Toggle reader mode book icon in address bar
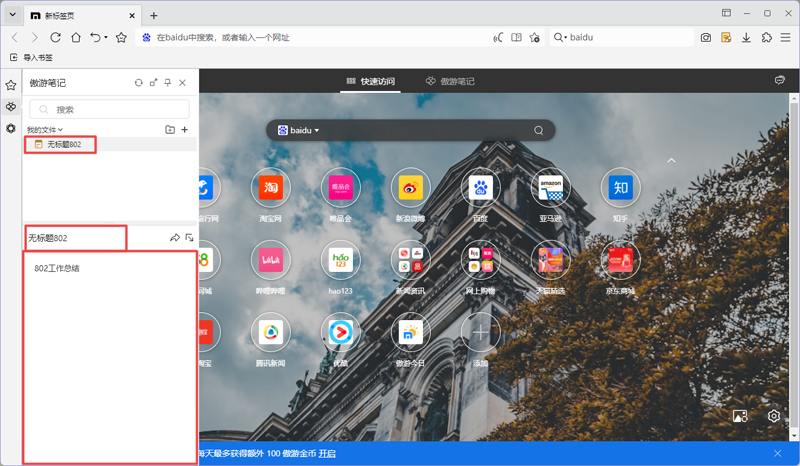Image resolution: width=800 pixels, height=466 pixels. (517, 38)
